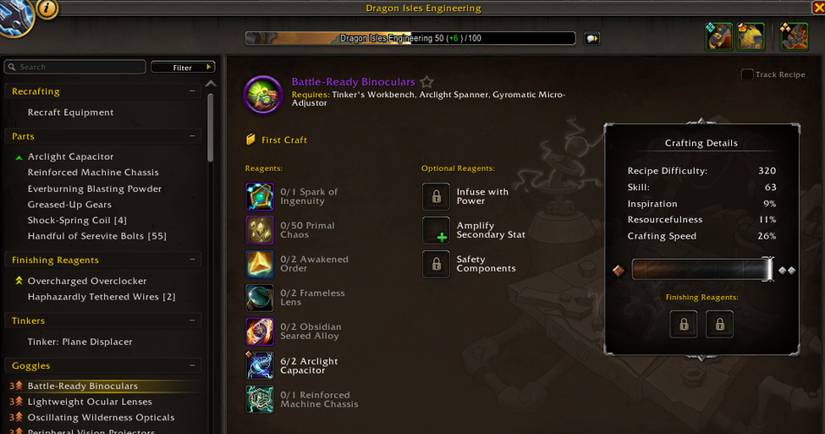Viewport: 825px width, 434px height.
Task: Open the Frameless Lens reagent slot
Action: pos(259,297)
